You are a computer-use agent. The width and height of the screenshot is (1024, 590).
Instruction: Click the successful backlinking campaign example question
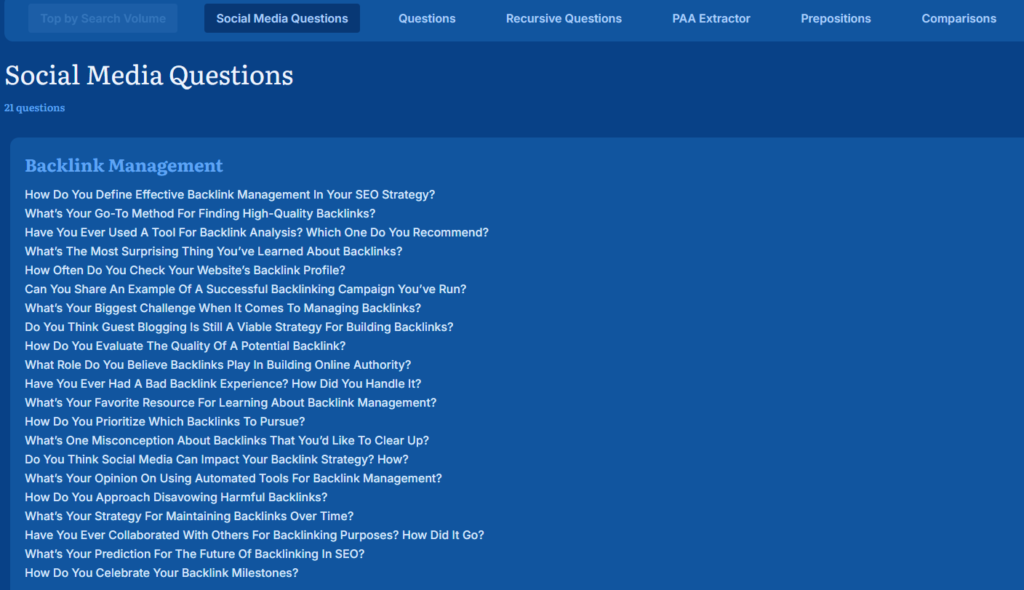point(245,289)
